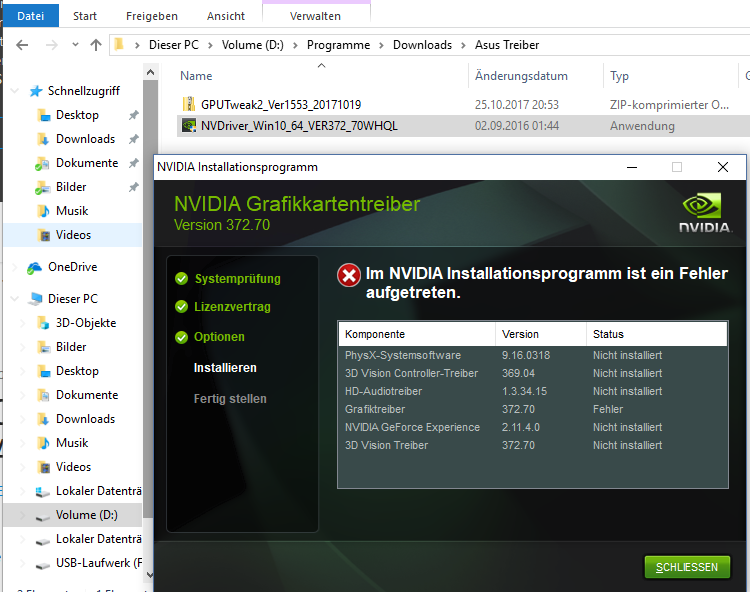Switch to the Ansicht ribbon tab

pyautogui.click(x=226, y=16)
